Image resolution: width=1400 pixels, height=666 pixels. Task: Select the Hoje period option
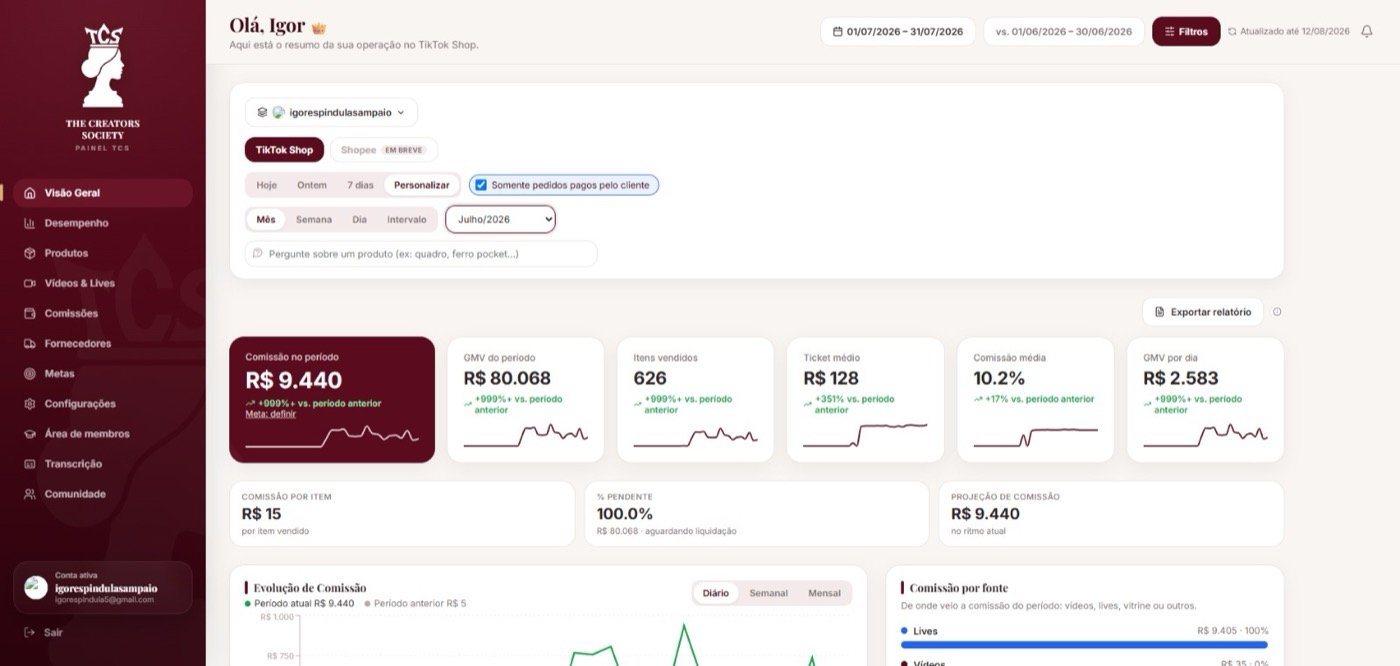tap(267, 185)
